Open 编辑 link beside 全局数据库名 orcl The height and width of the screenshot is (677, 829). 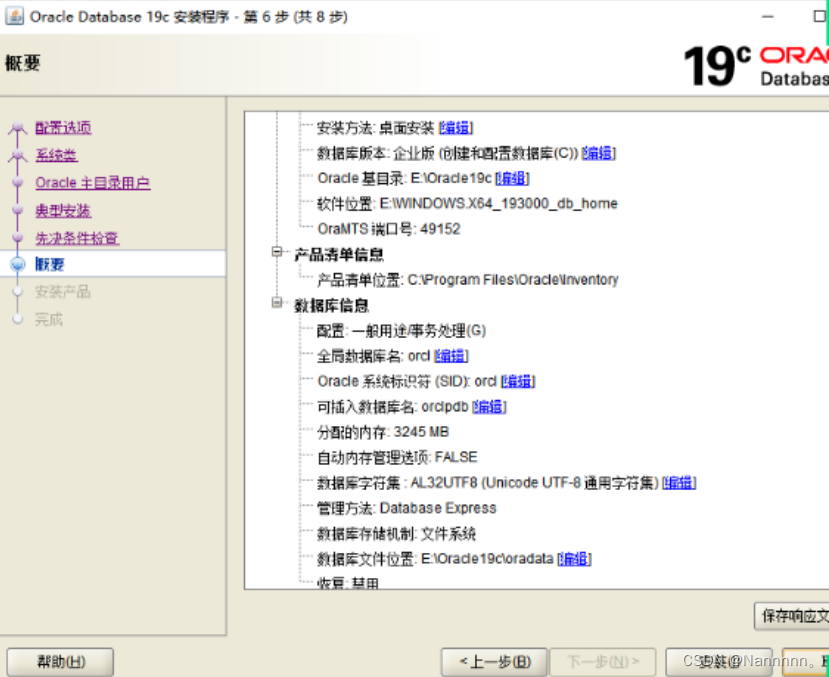(x=449, y=355)
